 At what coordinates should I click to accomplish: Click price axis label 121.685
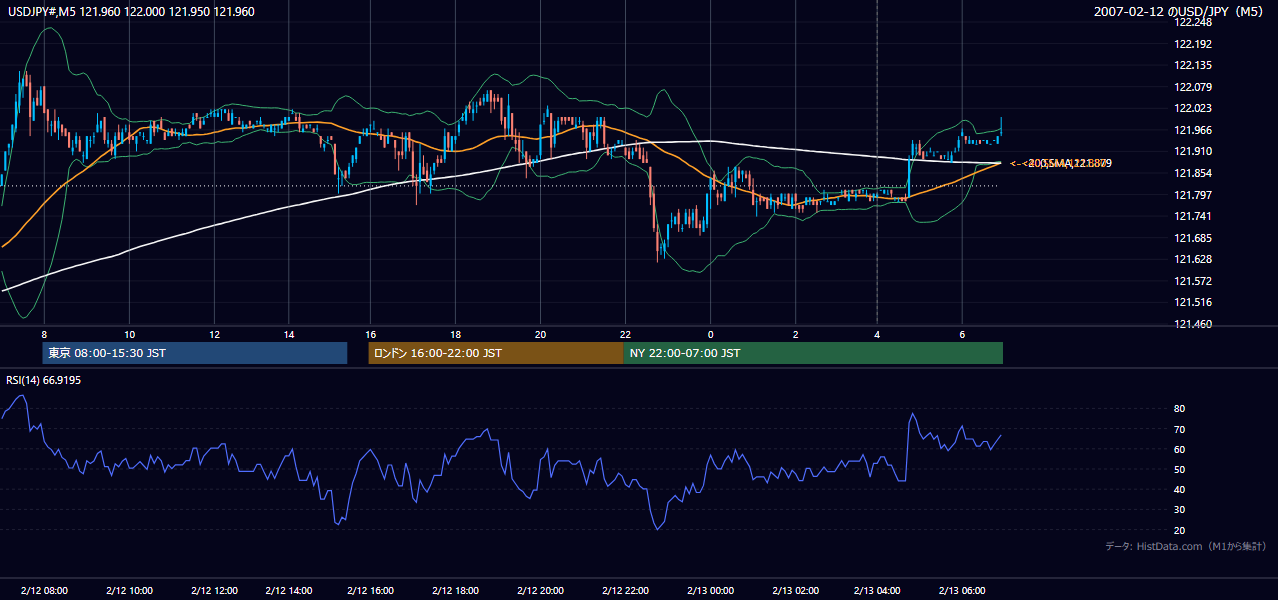[x=1194, y=238]
